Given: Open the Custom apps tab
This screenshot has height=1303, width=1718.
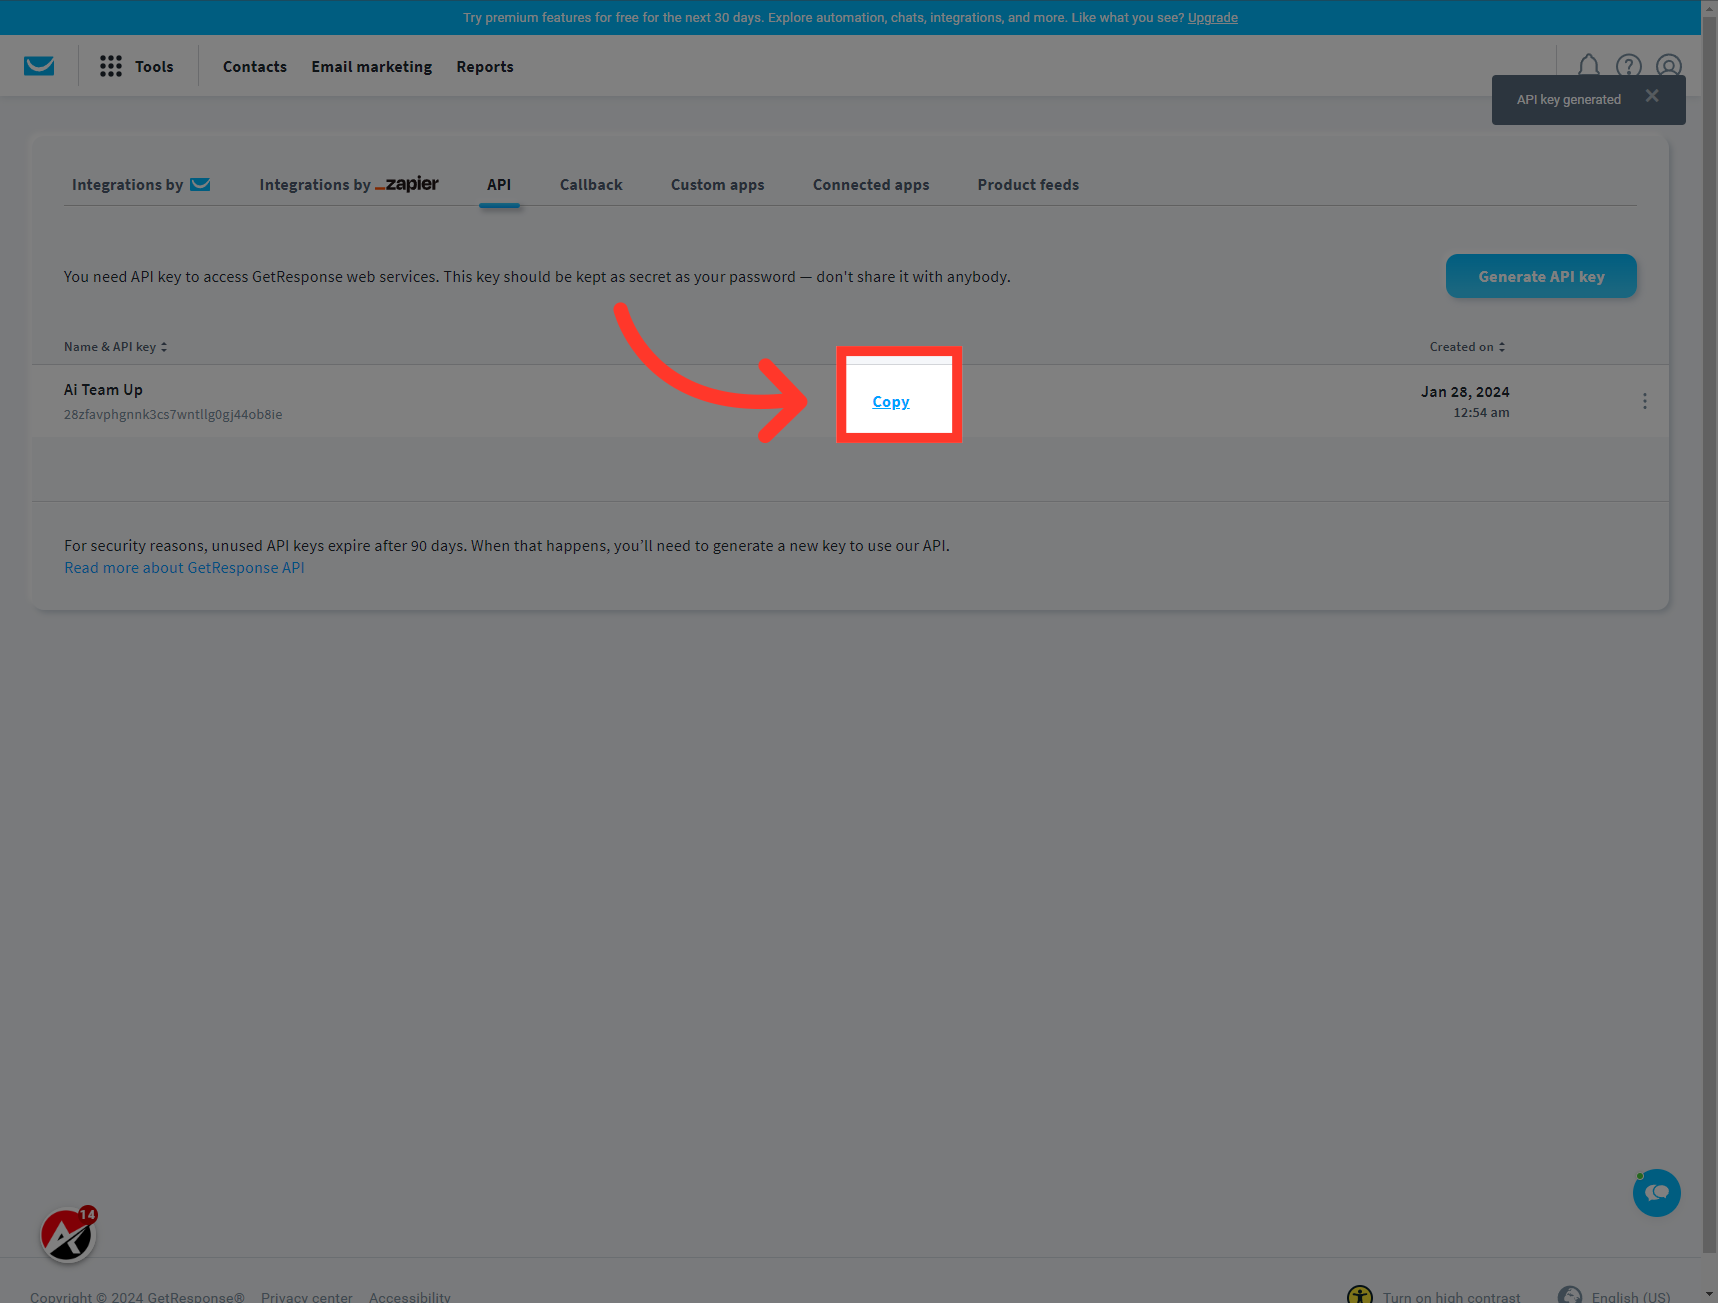Looking at the screenshot, I should [x=718, y=185].
